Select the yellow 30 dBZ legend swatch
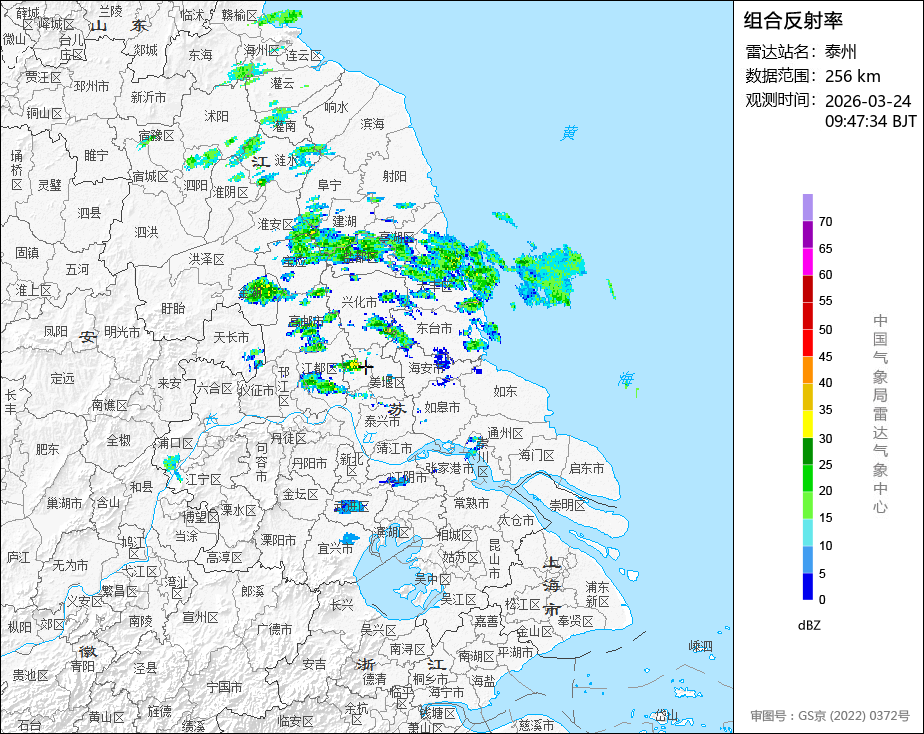This screenshot has width=924, height=734. 807,424
